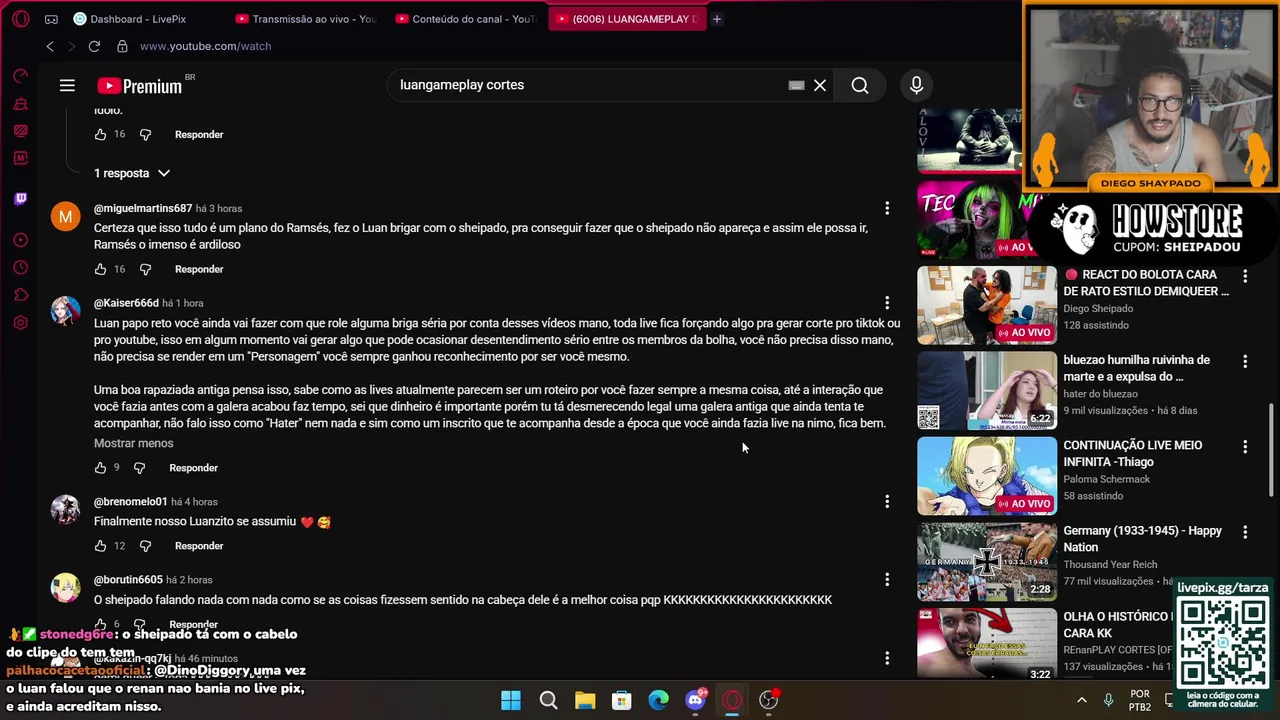Reply to @brenomelo01 with Responder
The image size is (1280, 720).
(199, 546)
